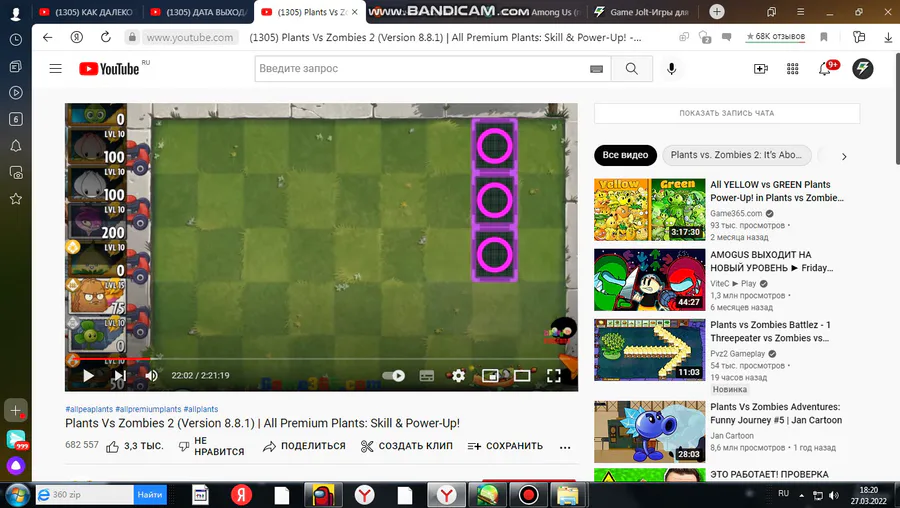Open the account avatar menu

(x=862, y=69)
